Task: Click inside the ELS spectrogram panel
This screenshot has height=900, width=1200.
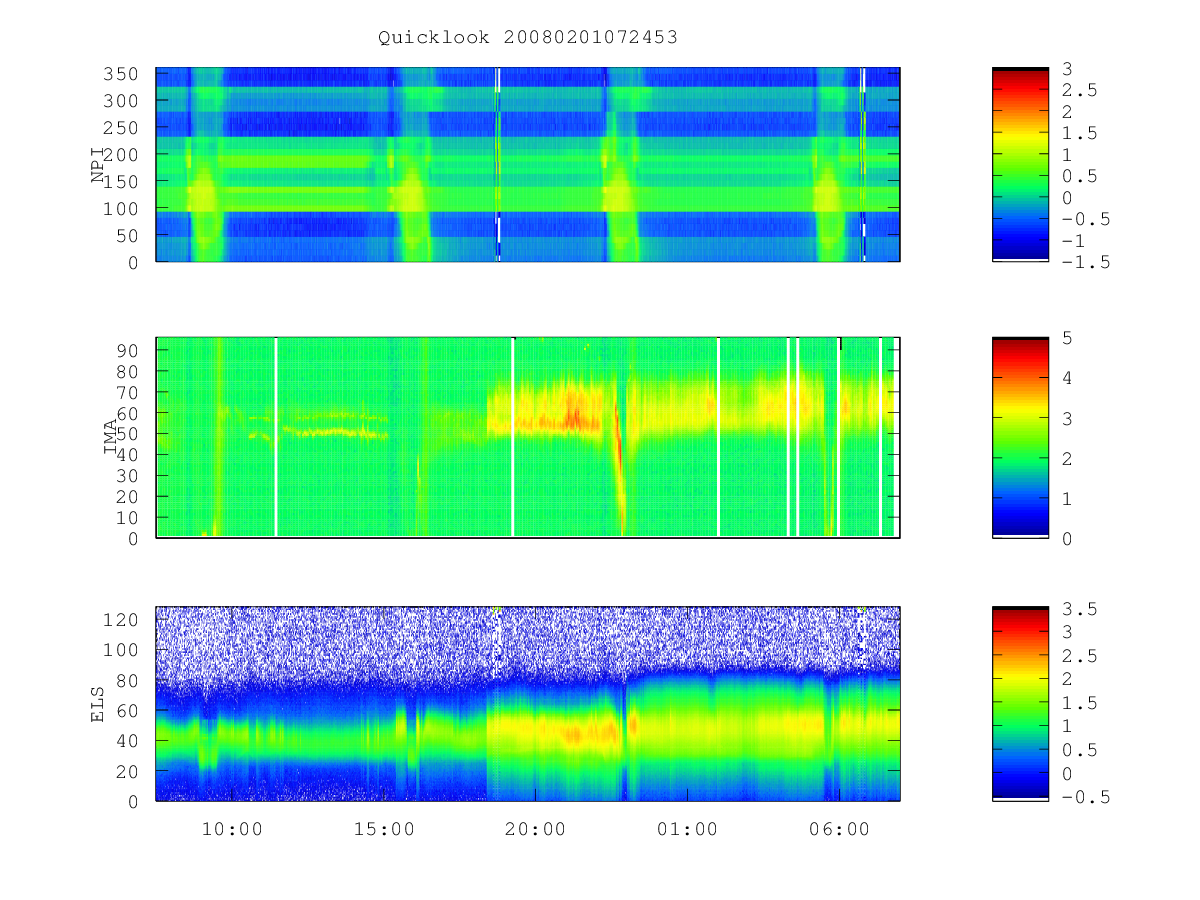Action: tap(528, 704)
